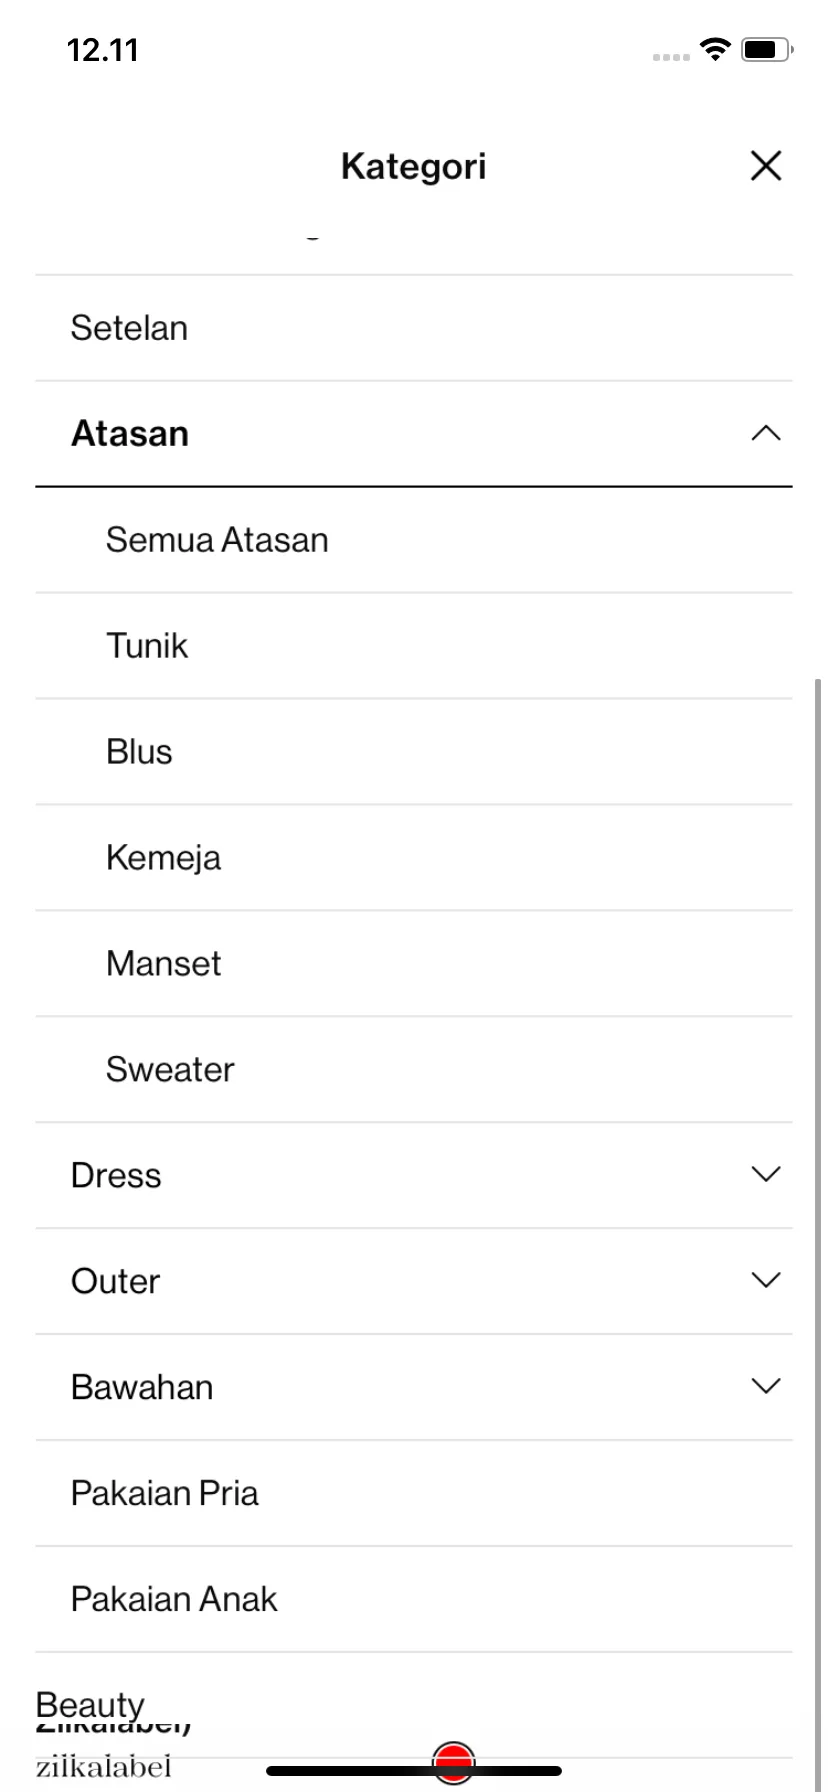The height and width of the screenshot is (1792, 828).
Task: Select Semua Atasan subcategory
Action: 414,540
